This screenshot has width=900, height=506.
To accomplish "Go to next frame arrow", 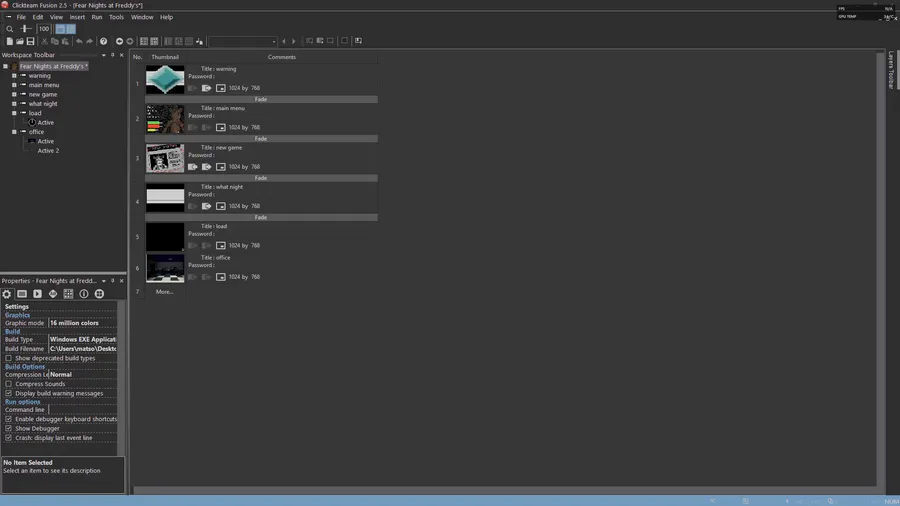I will (x=294, y=41).
